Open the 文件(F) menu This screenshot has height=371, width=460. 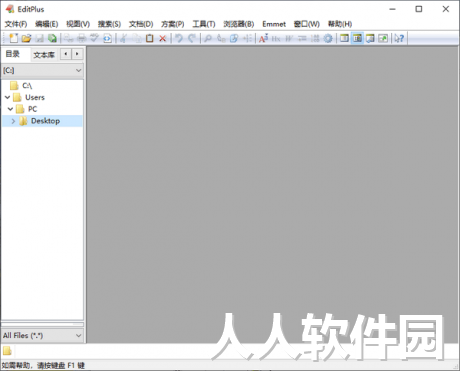coord(16,24)
